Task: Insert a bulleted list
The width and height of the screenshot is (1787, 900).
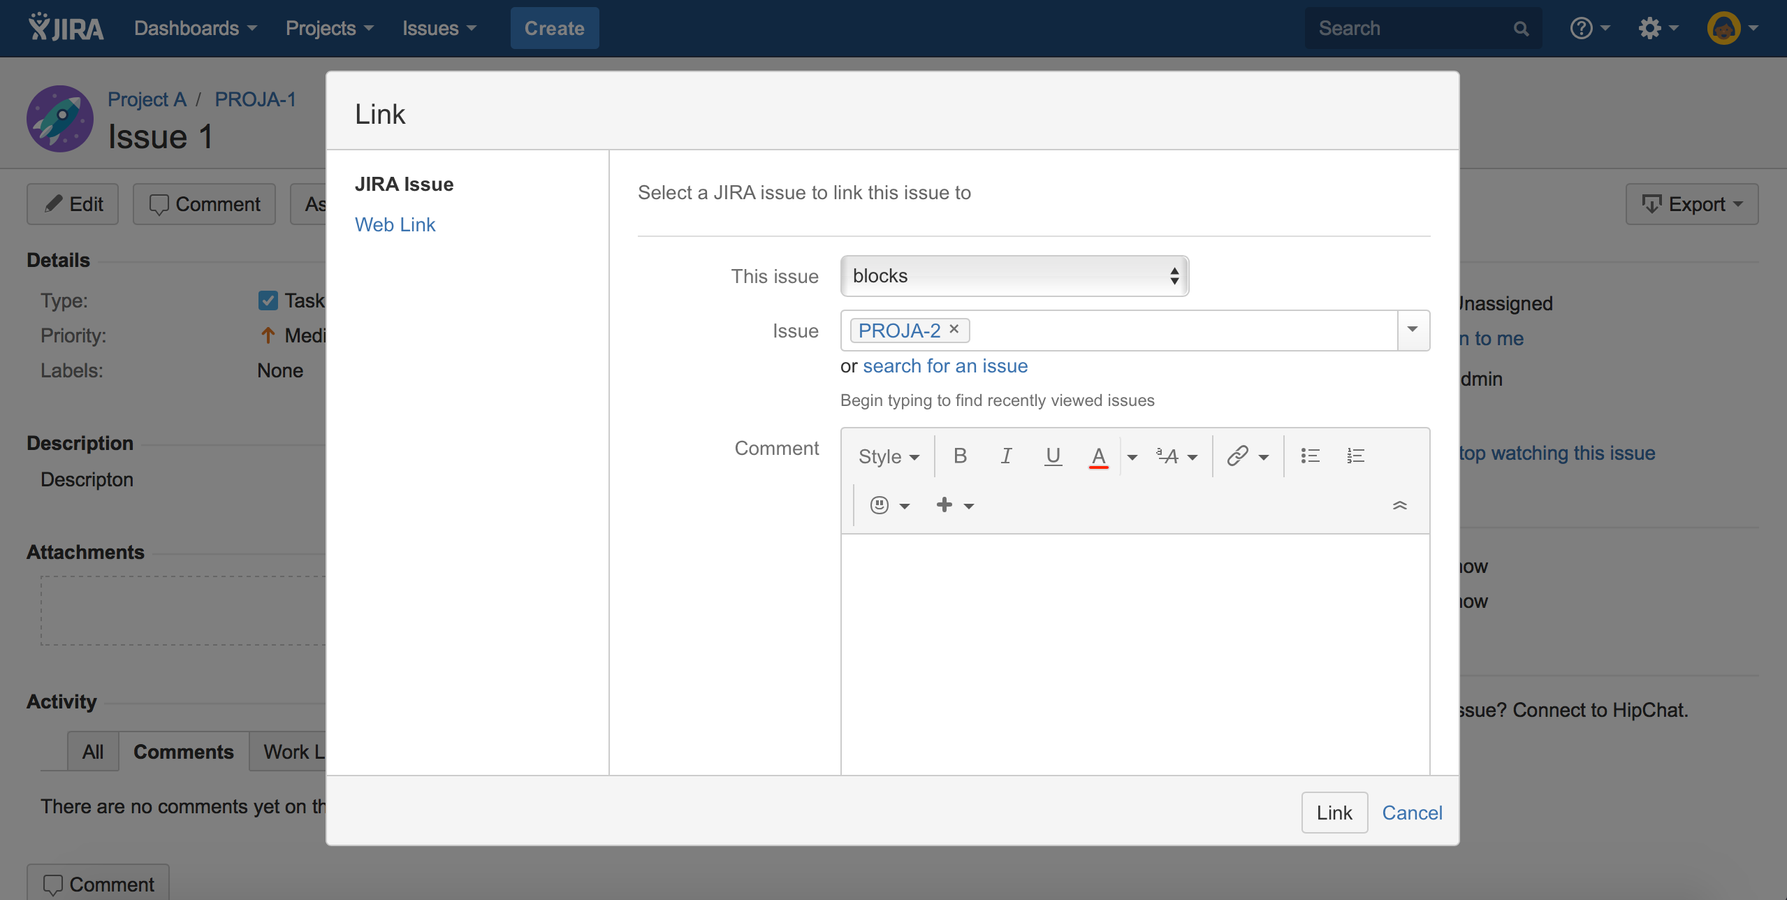Action: [1310, 456]
